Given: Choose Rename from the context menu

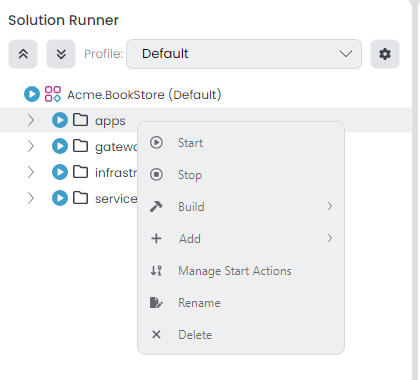Looking at the screenshot, I should (x=241, y=303).
